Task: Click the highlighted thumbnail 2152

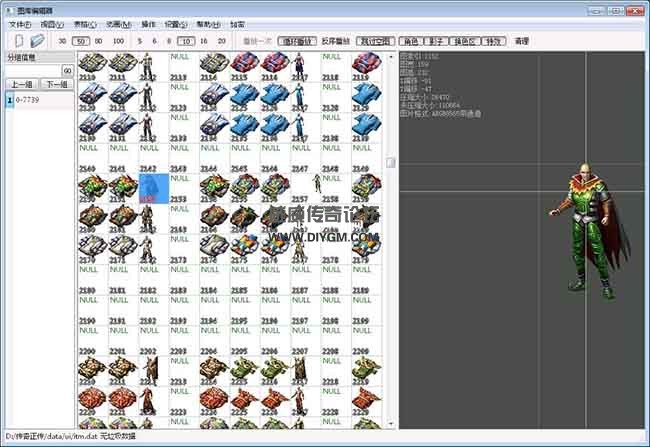Action: [x=154, y=188]
